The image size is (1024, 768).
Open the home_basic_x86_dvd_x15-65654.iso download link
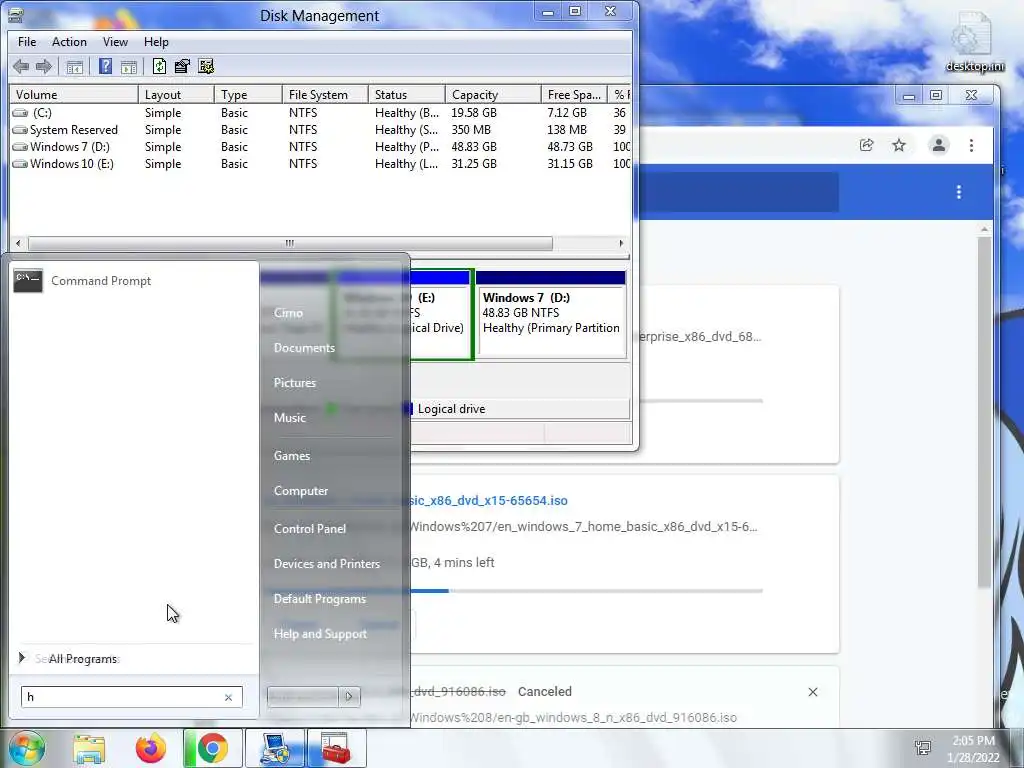click(489, 501)
